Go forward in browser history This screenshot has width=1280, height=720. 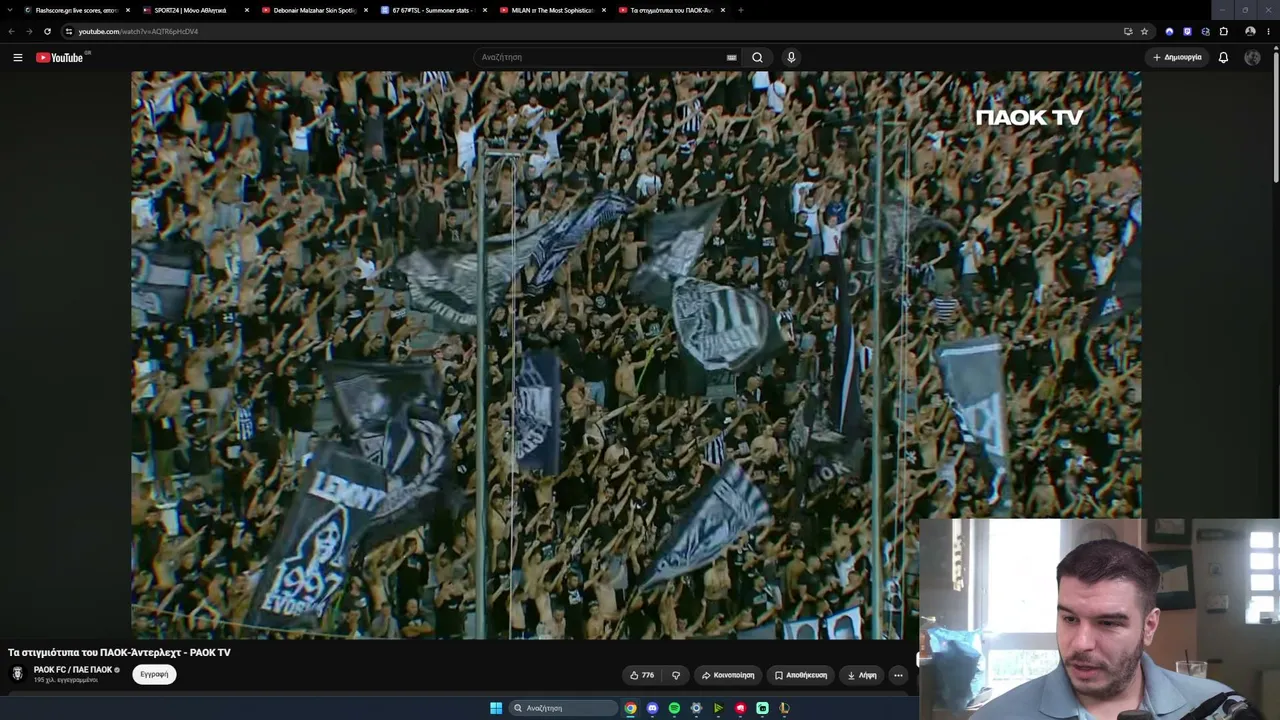(29, 31)
